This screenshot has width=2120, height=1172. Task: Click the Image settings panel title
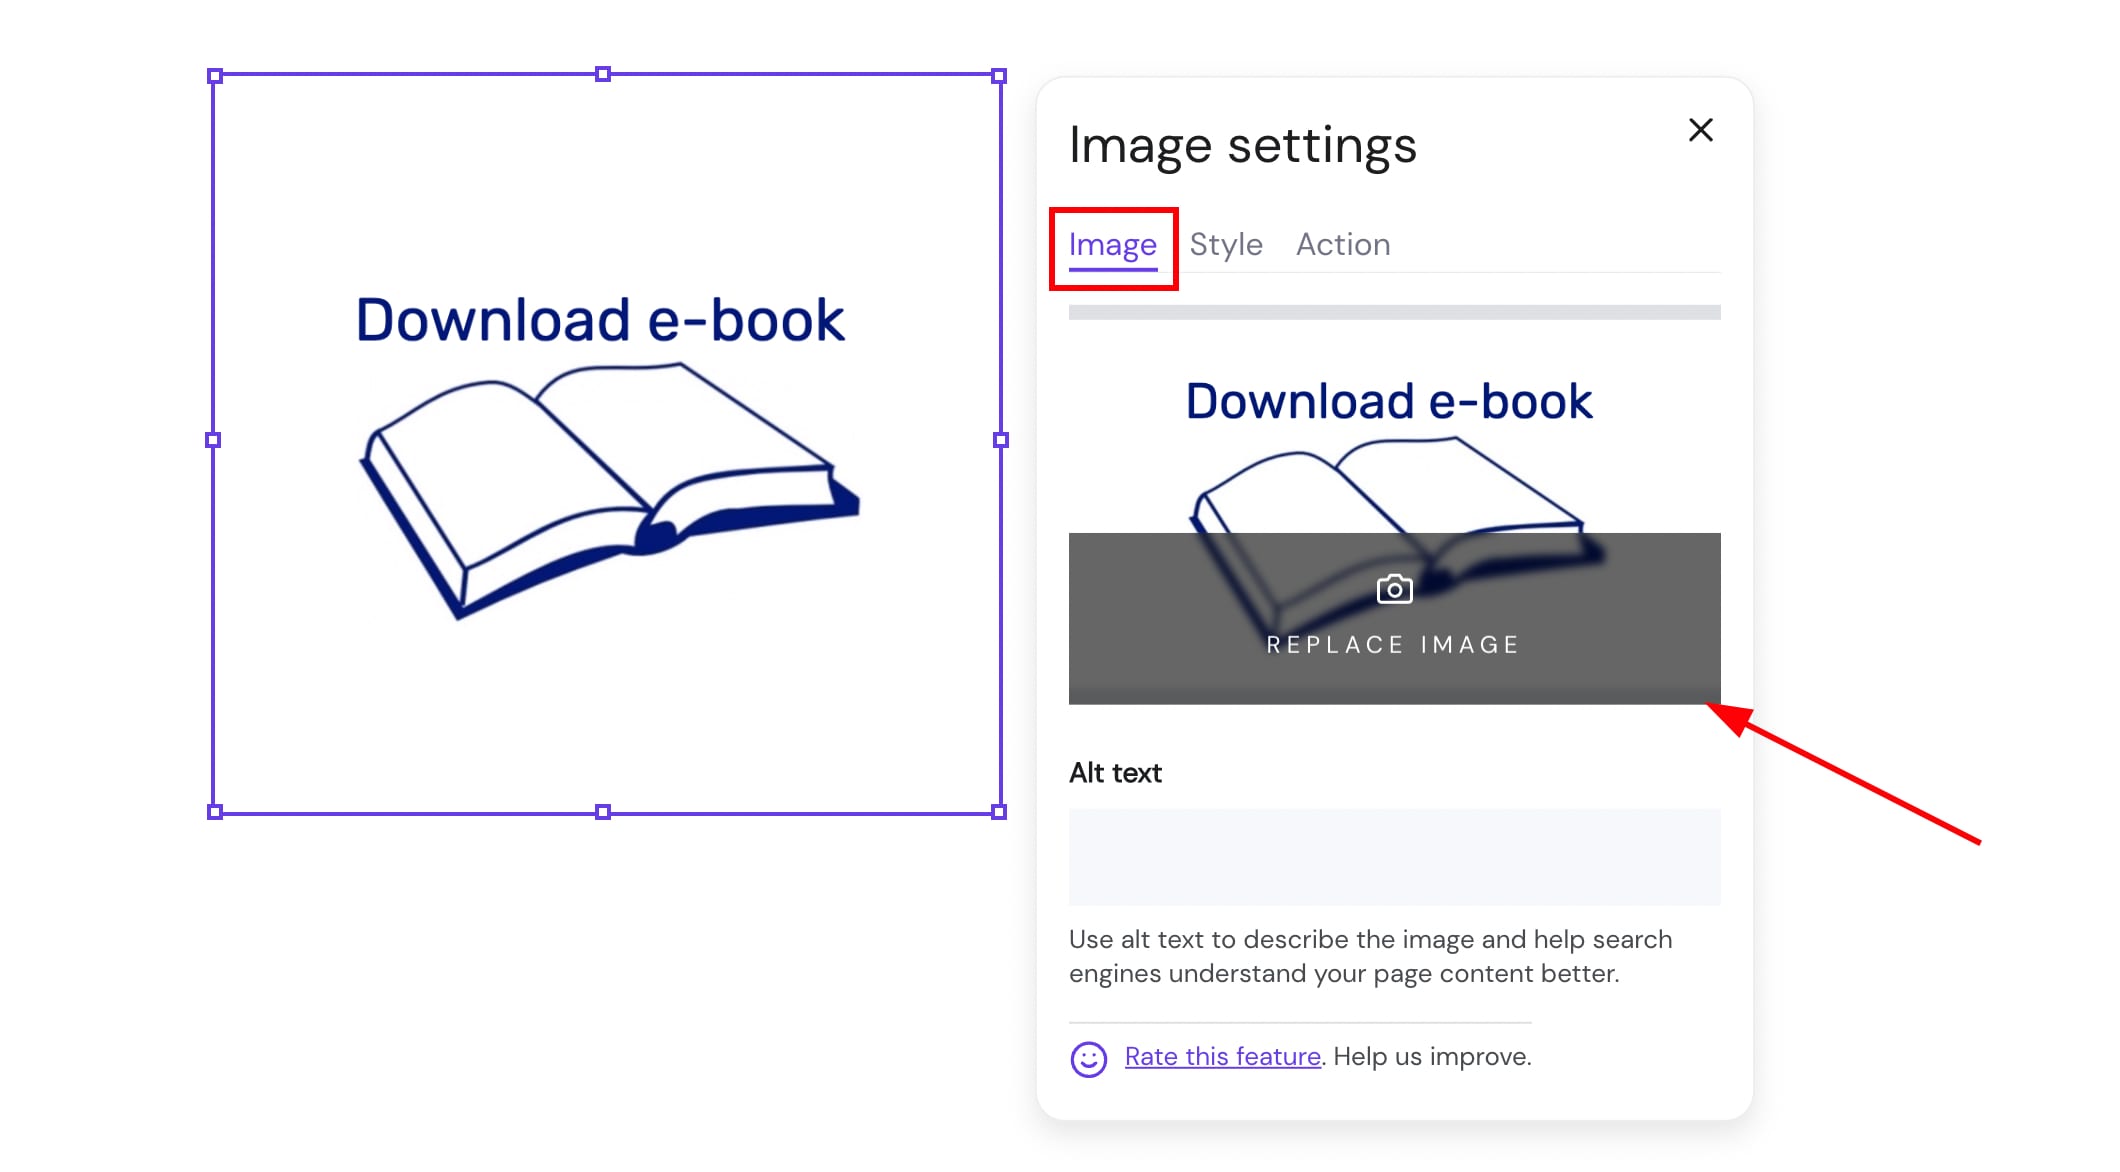[1242, 146]
